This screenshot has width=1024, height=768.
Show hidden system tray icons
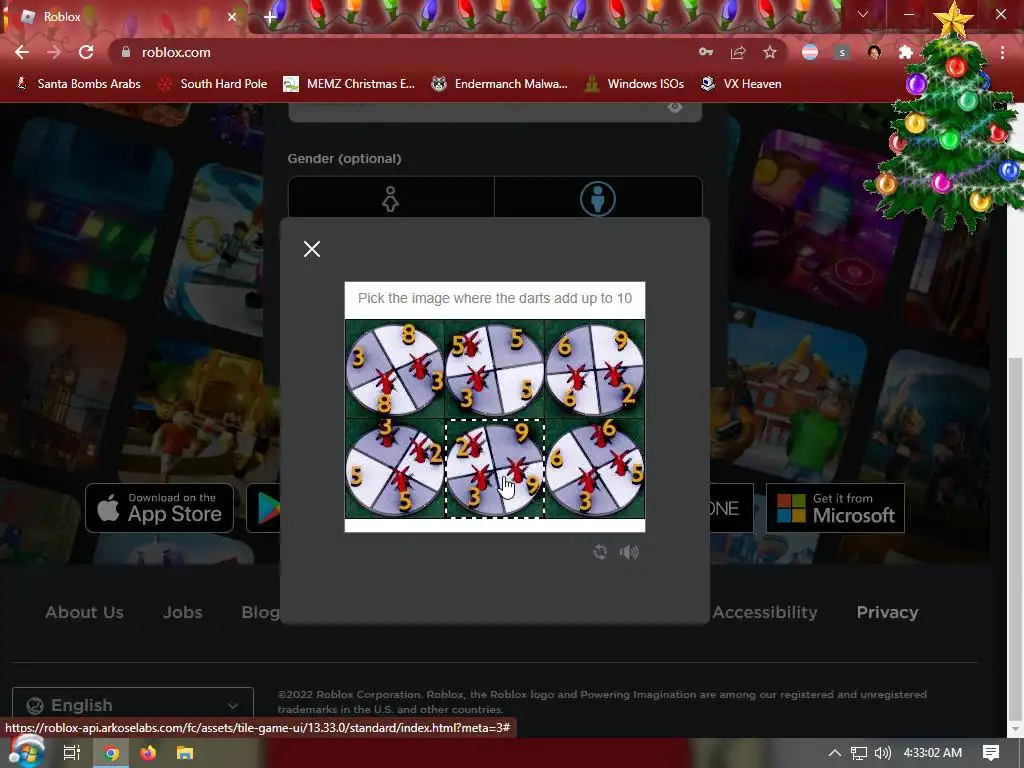coord(835,753)
